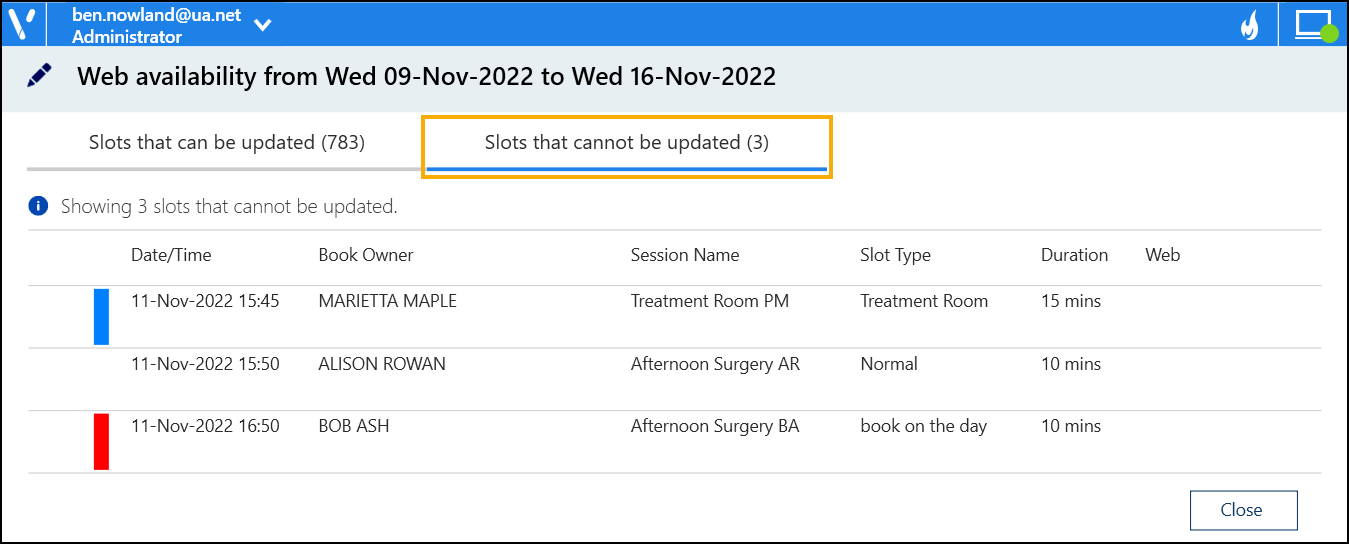The height and width of the screenshot is (544, 1349).
Task: Open the flame icon in header
Action: coord(1249,24)
